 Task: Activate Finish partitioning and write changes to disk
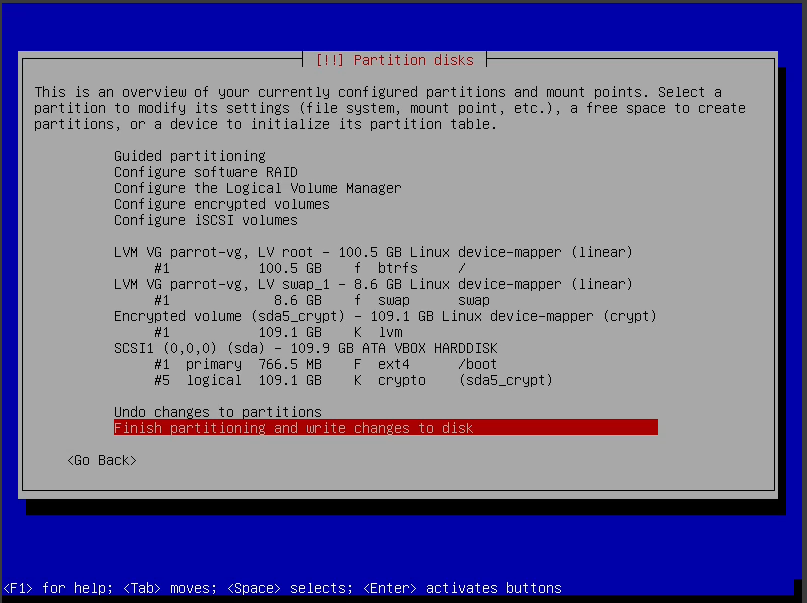pyautogui.click(x=385, y=427)
